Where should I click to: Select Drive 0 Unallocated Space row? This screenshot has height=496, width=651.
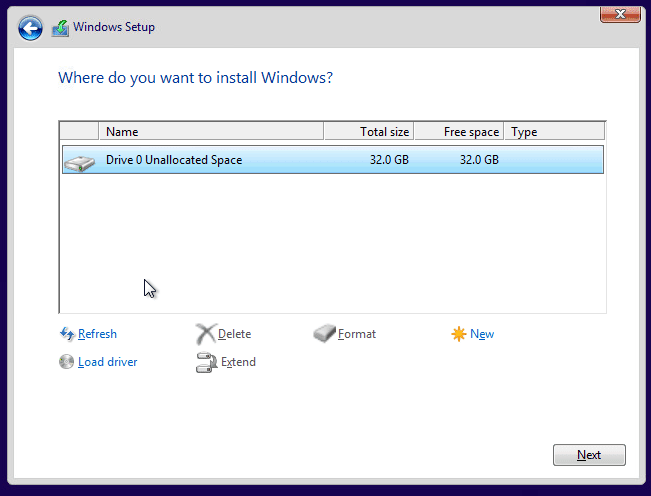click(x=333, y=160)
